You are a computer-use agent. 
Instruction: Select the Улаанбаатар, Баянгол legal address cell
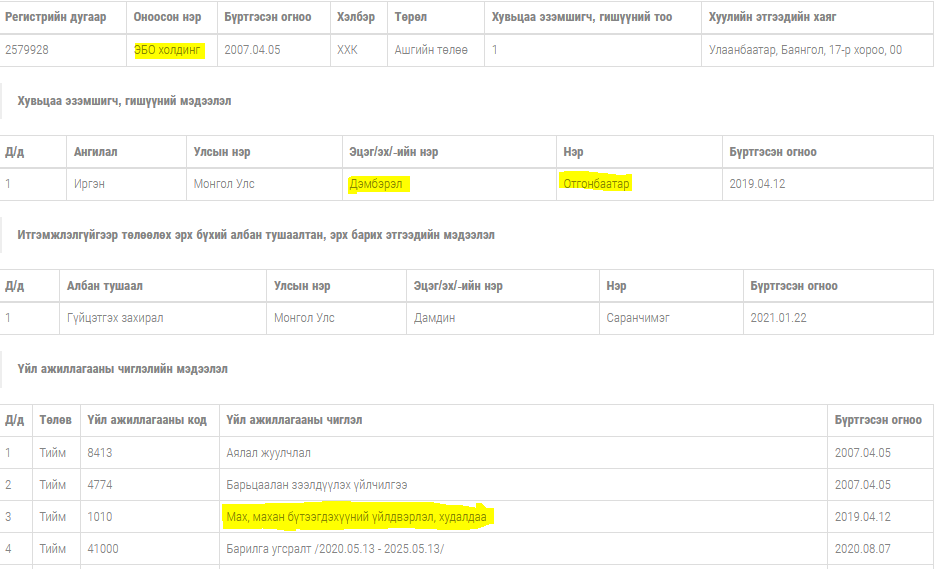805,50
